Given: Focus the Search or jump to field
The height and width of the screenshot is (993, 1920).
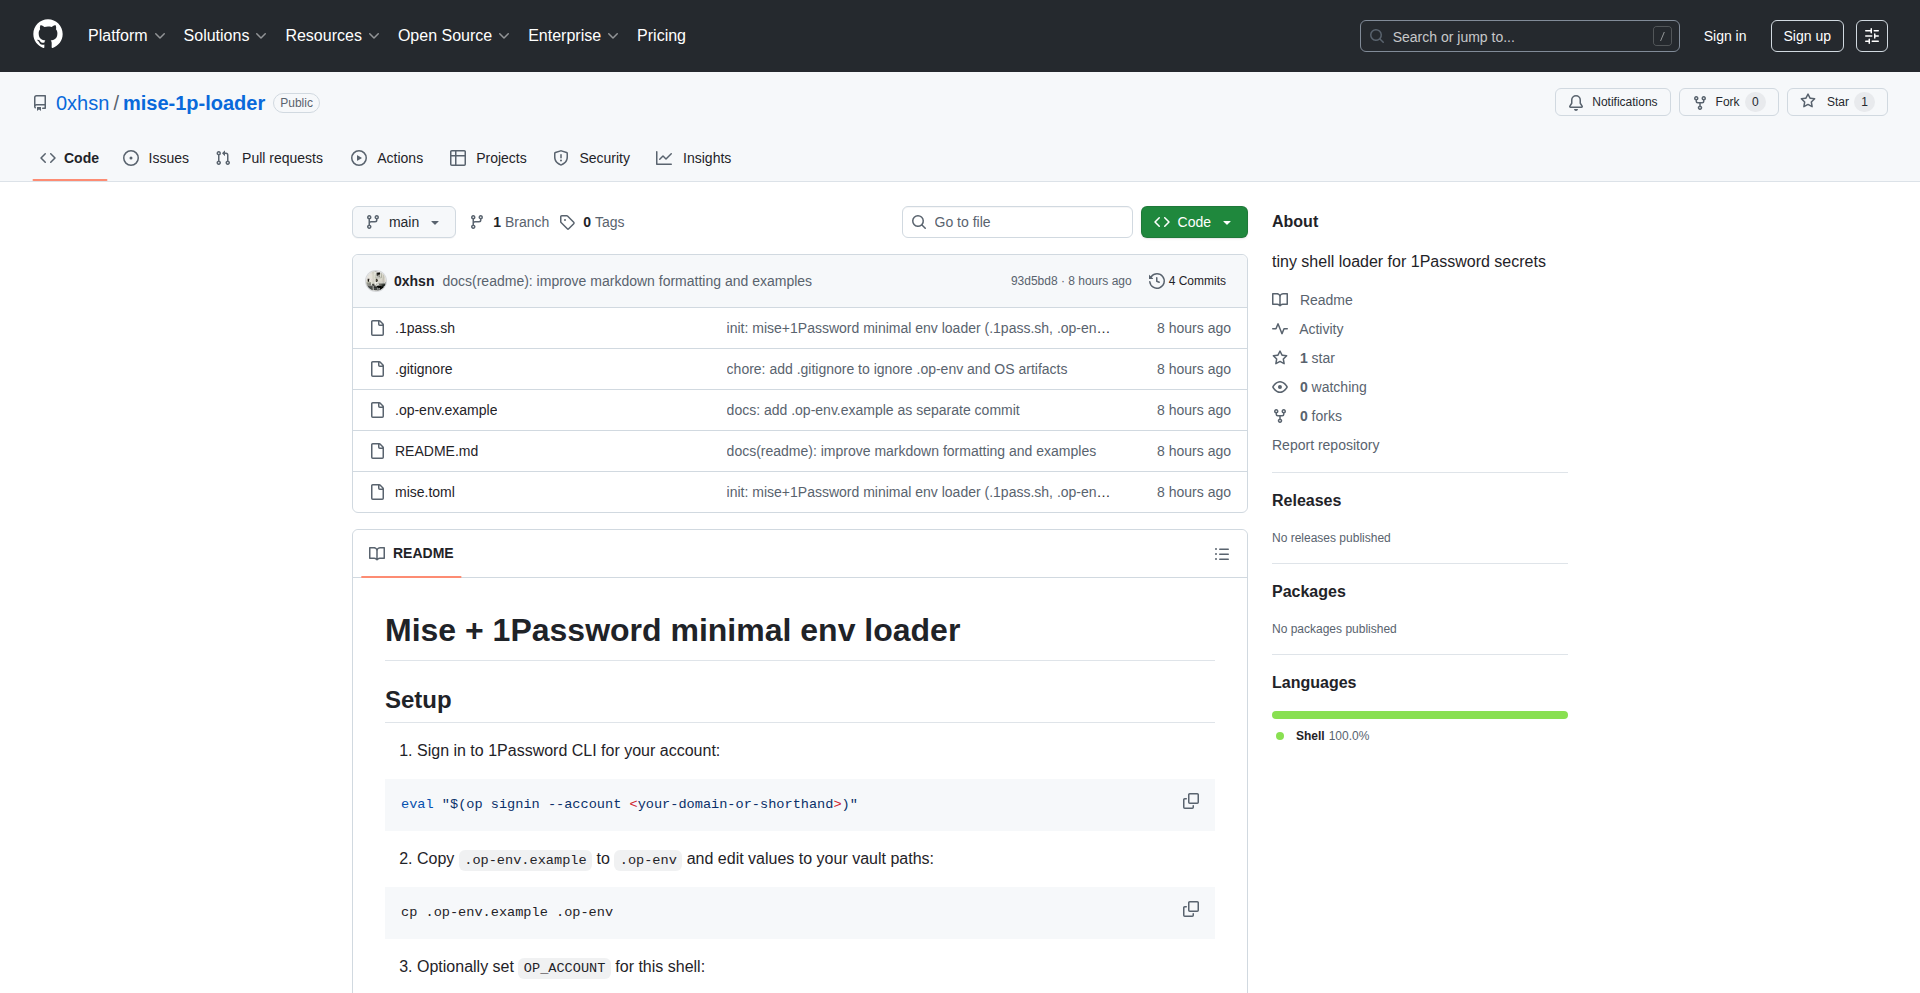Looking at the screenshot, I should click(1520, 36).
